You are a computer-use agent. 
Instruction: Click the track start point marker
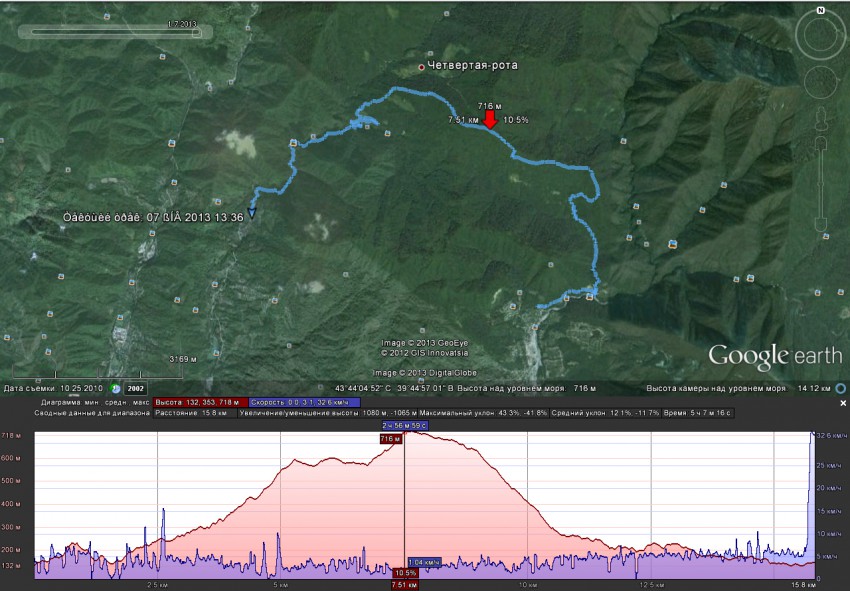point(252,212)
